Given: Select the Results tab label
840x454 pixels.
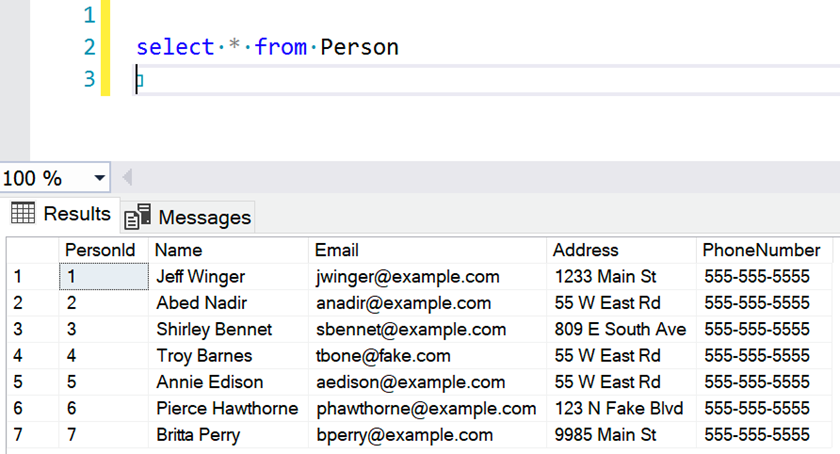Looking at the screenshot, I should [77, 214].
